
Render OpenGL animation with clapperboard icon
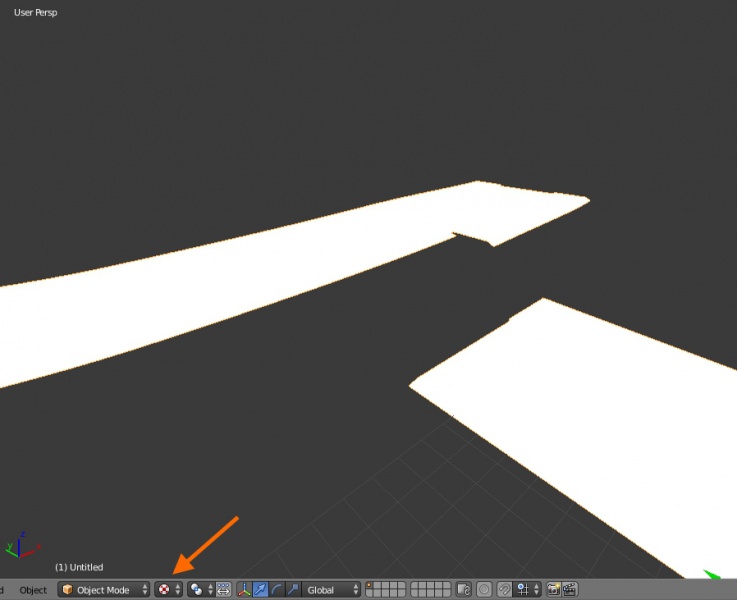(x=569, y=590)
